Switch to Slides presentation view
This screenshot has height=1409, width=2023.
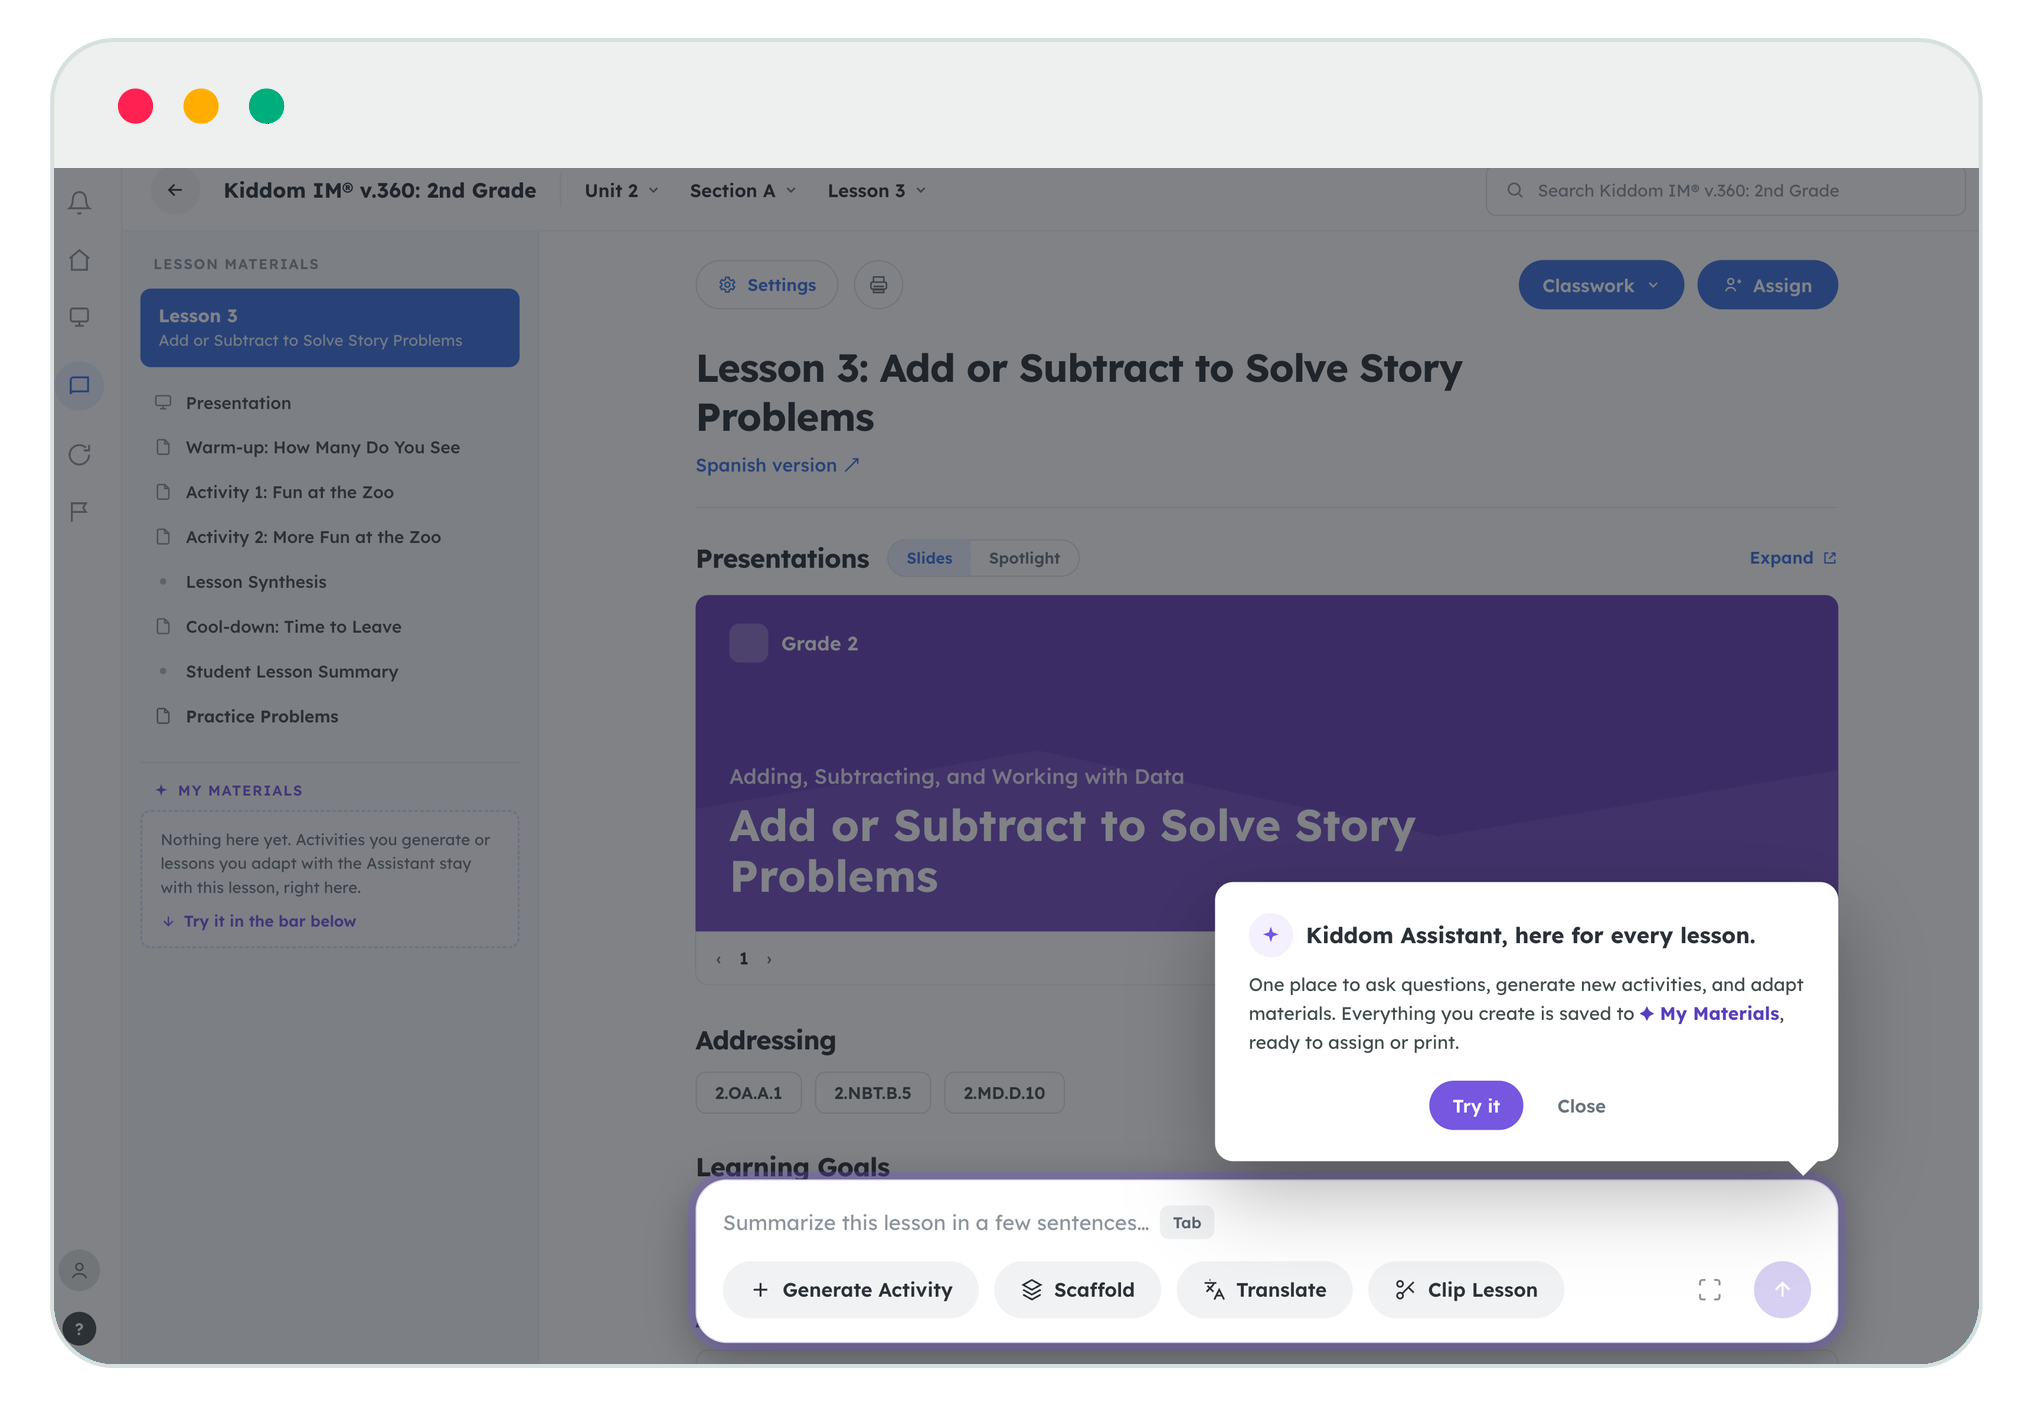pos(929,558)
